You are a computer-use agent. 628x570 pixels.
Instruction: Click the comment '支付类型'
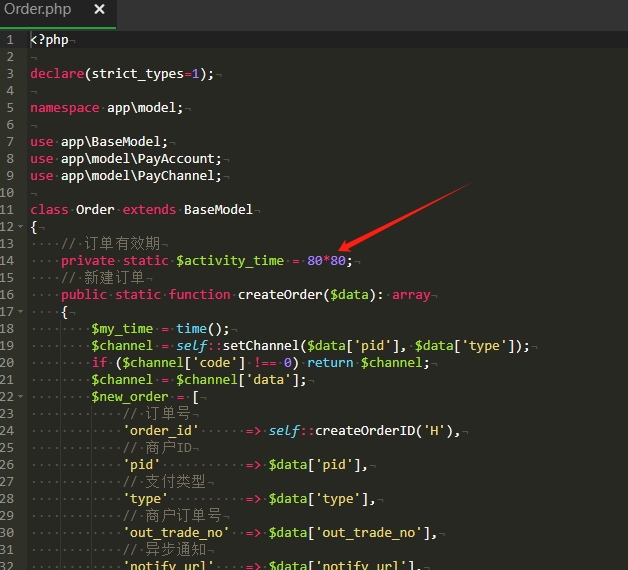tap(175, 481)
